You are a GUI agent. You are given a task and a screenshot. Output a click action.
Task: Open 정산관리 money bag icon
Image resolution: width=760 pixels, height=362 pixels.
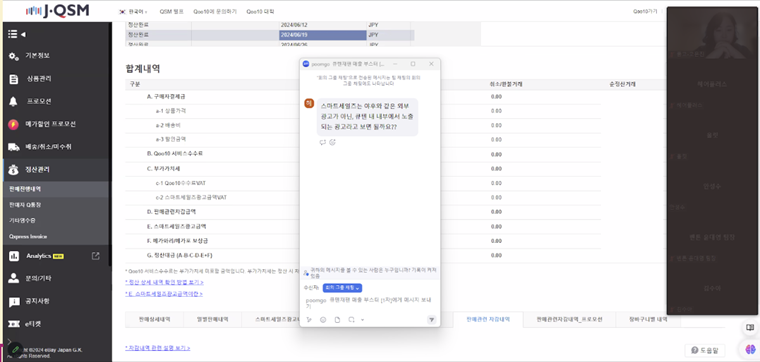[x=14, y=170]
